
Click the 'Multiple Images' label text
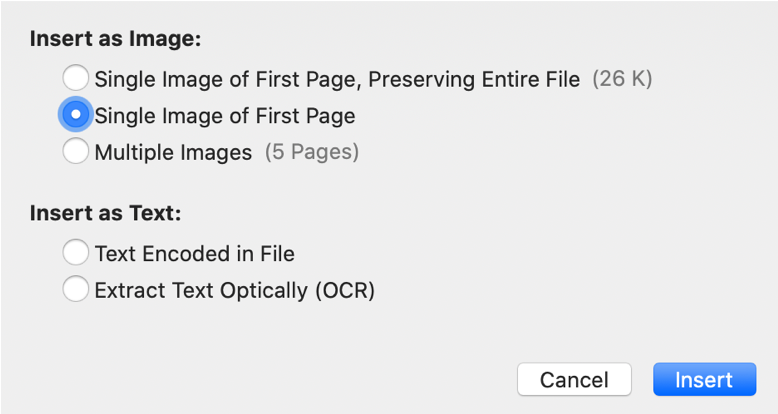pos(173,153)
